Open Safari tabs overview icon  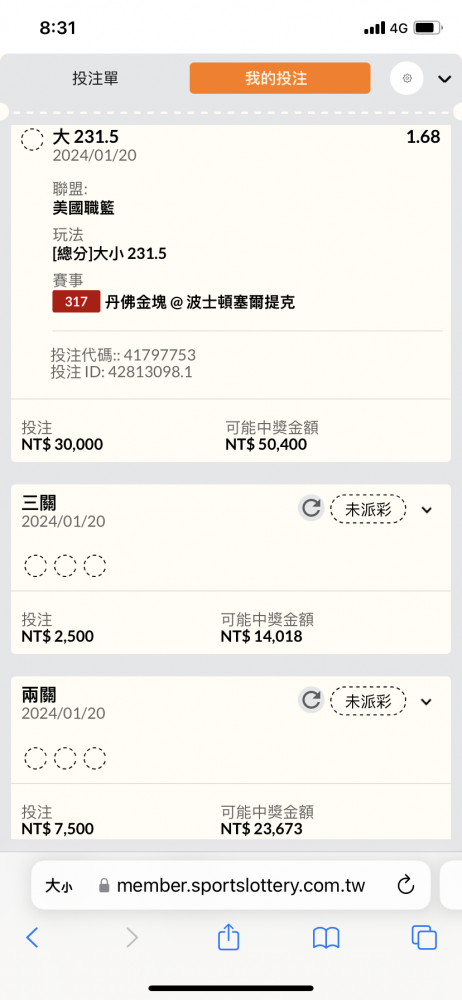[x=424, y=938]
